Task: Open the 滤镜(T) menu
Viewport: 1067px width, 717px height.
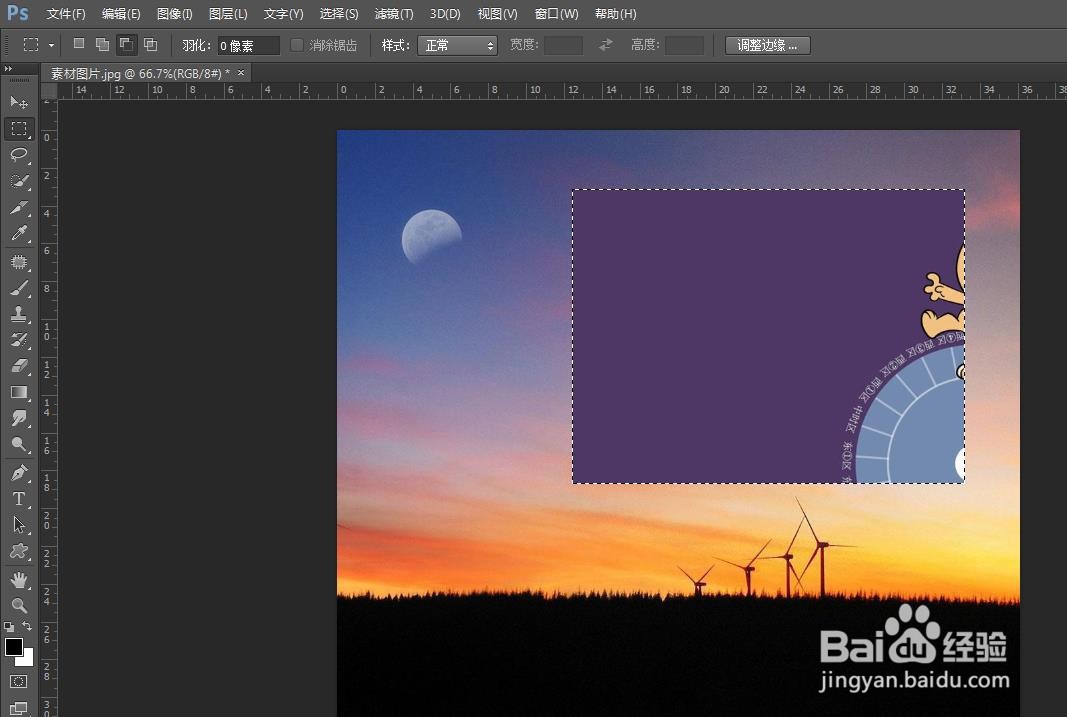Action: (394, 14)
